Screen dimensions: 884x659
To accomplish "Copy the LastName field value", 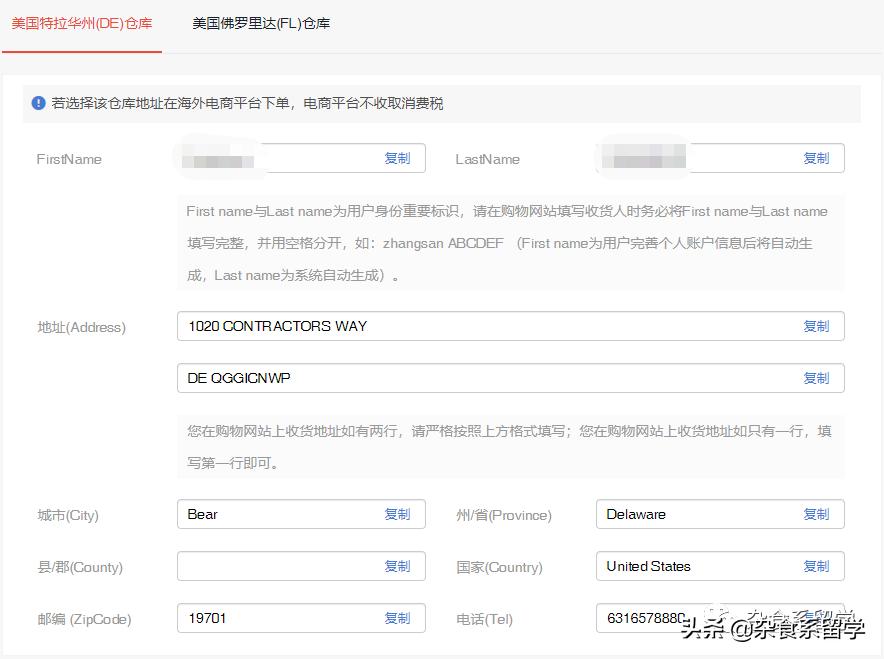I will pyautogui.click(x=817, y=158).
